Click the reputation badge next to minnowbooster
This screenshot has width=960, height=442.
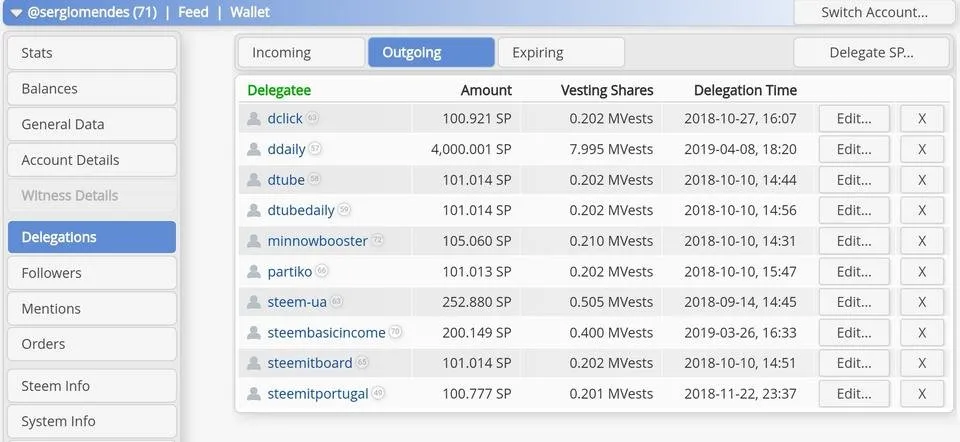[x=377, y=239]
